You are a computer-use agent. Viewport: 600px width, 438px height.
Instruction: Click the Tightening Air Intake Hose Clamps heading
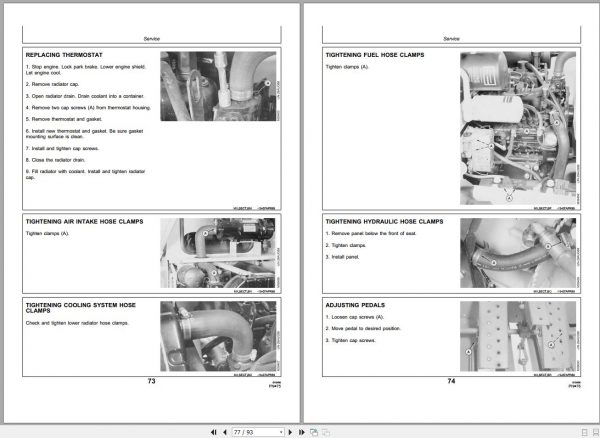84,221
